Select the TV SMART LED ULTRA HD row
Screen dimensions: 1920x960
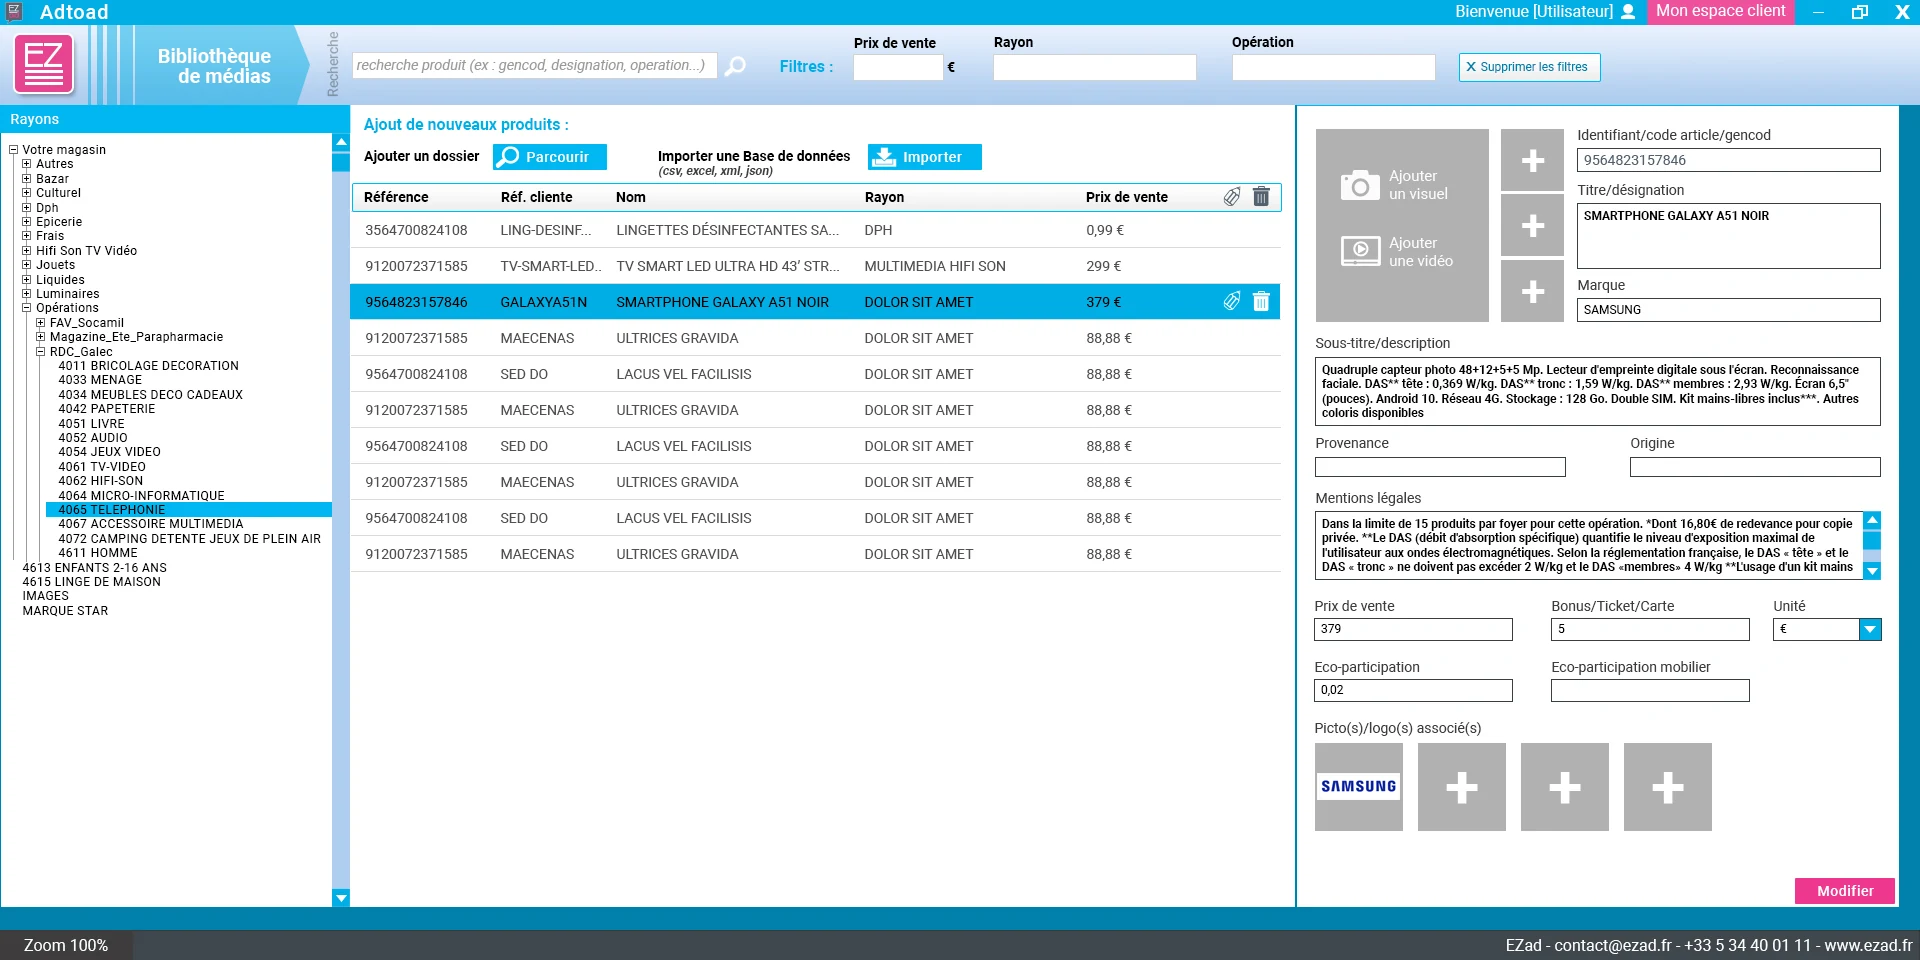click(816, 266)
